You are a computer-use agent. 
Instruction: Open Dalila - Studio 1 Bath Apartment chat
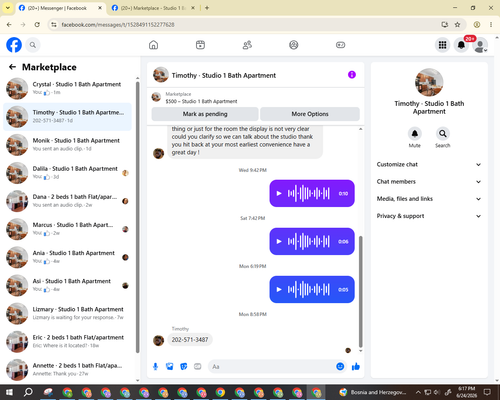pos(67,173)
